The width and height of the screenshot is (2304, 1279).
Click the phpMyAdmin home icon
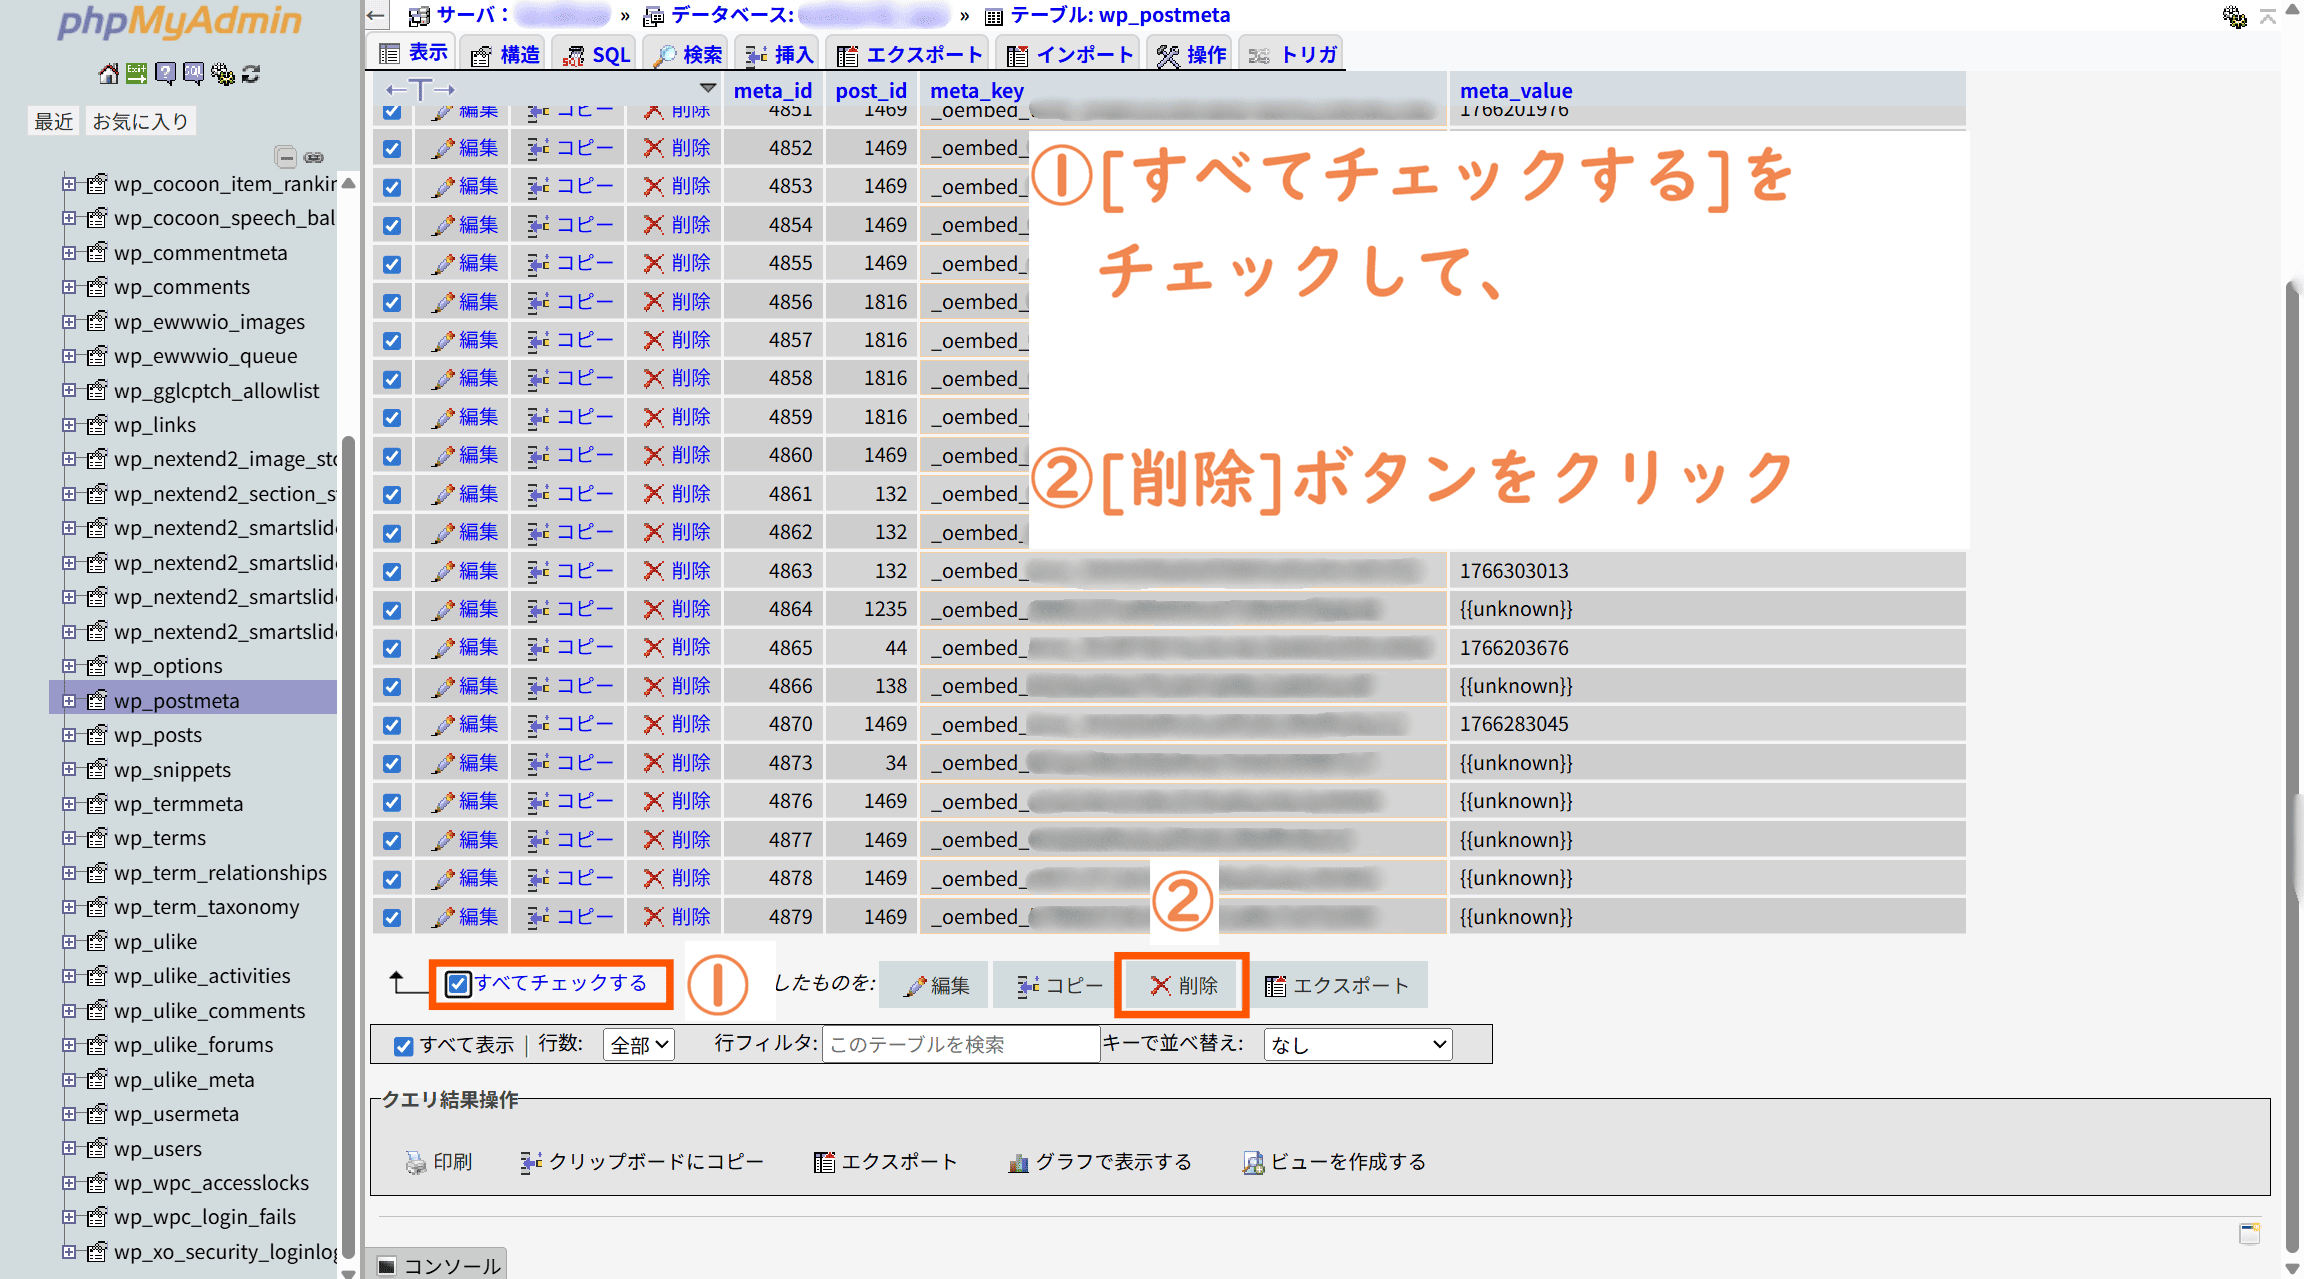(108, 74)
